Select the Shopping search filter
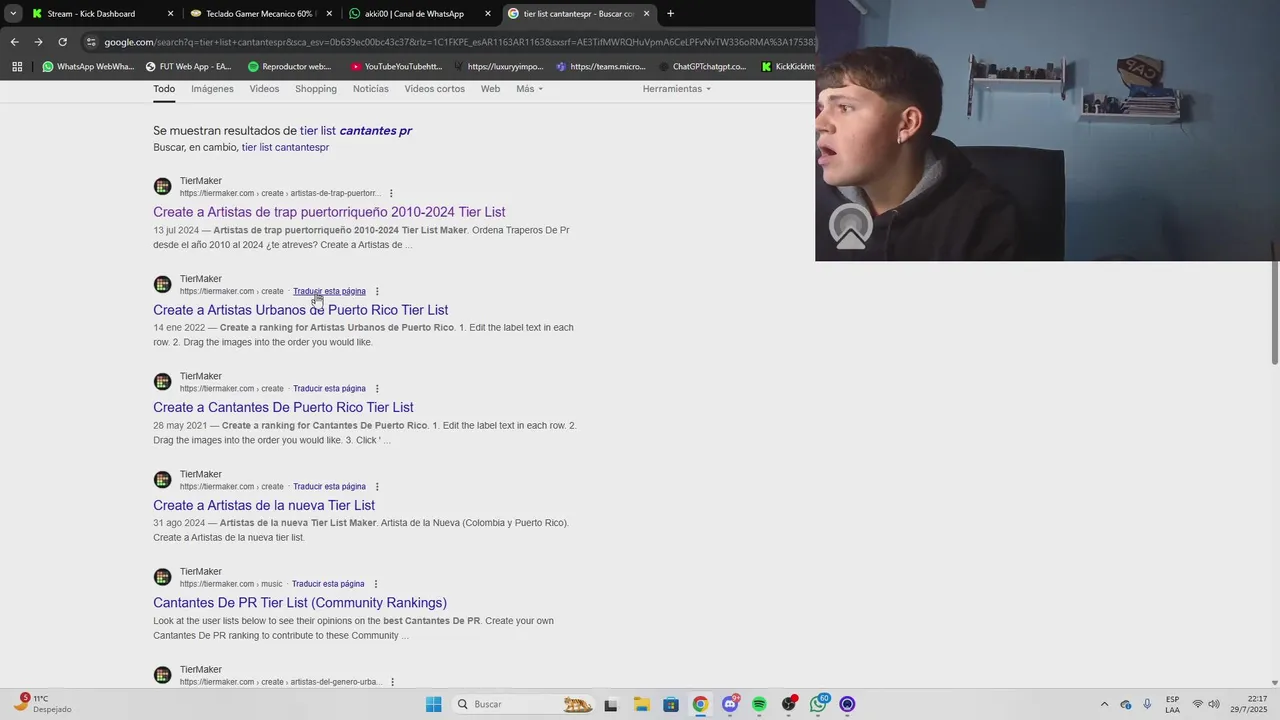 click(316, 89)
